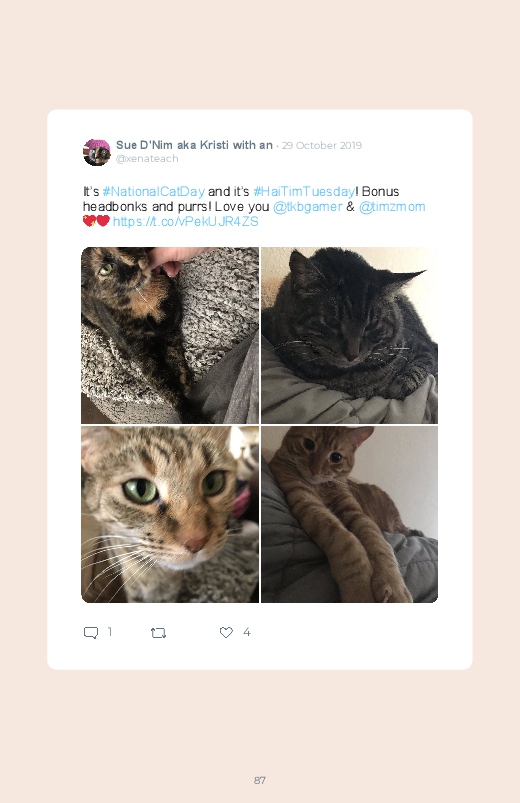
Task: Click the page number 87
Action: (260, 780)
